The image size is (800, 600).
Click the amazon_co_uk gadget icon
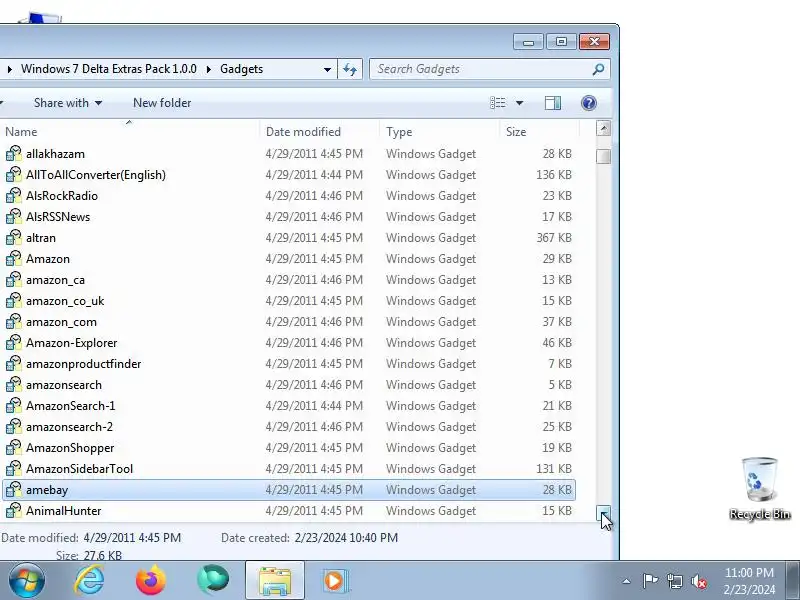(14, 301)
